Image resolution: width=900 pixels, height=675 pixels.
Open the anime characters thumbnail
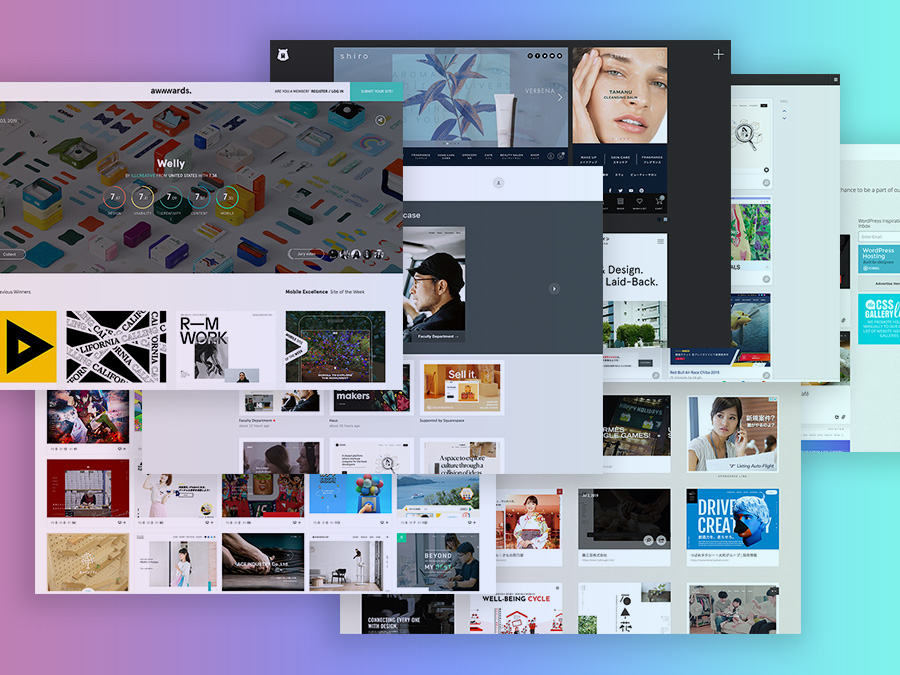(x=87, y=417)
